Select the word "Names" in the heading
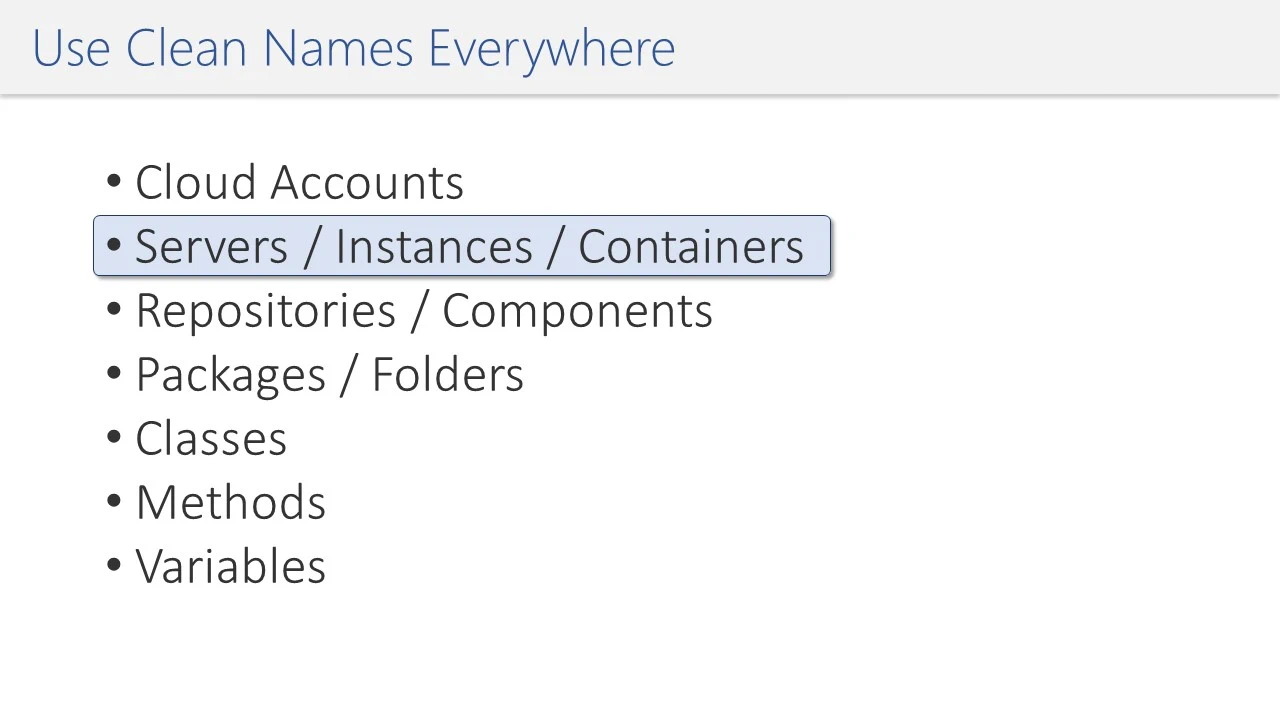Image resolution: width=1280 pixels, height=720 pixels. tap(338, 49)
